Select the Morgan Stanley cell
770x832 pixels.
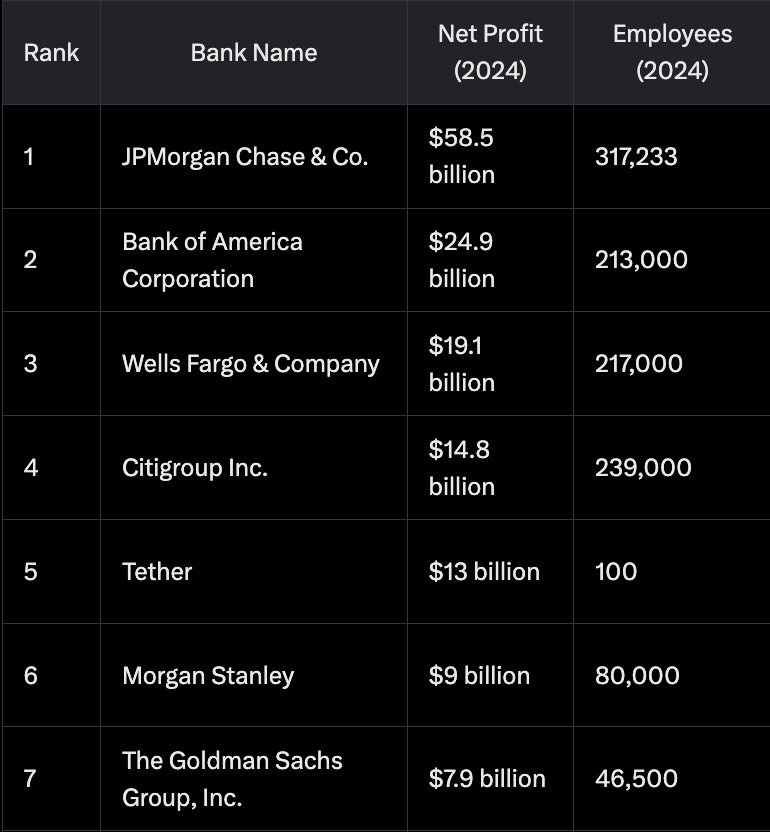click(x=208, y=676)
